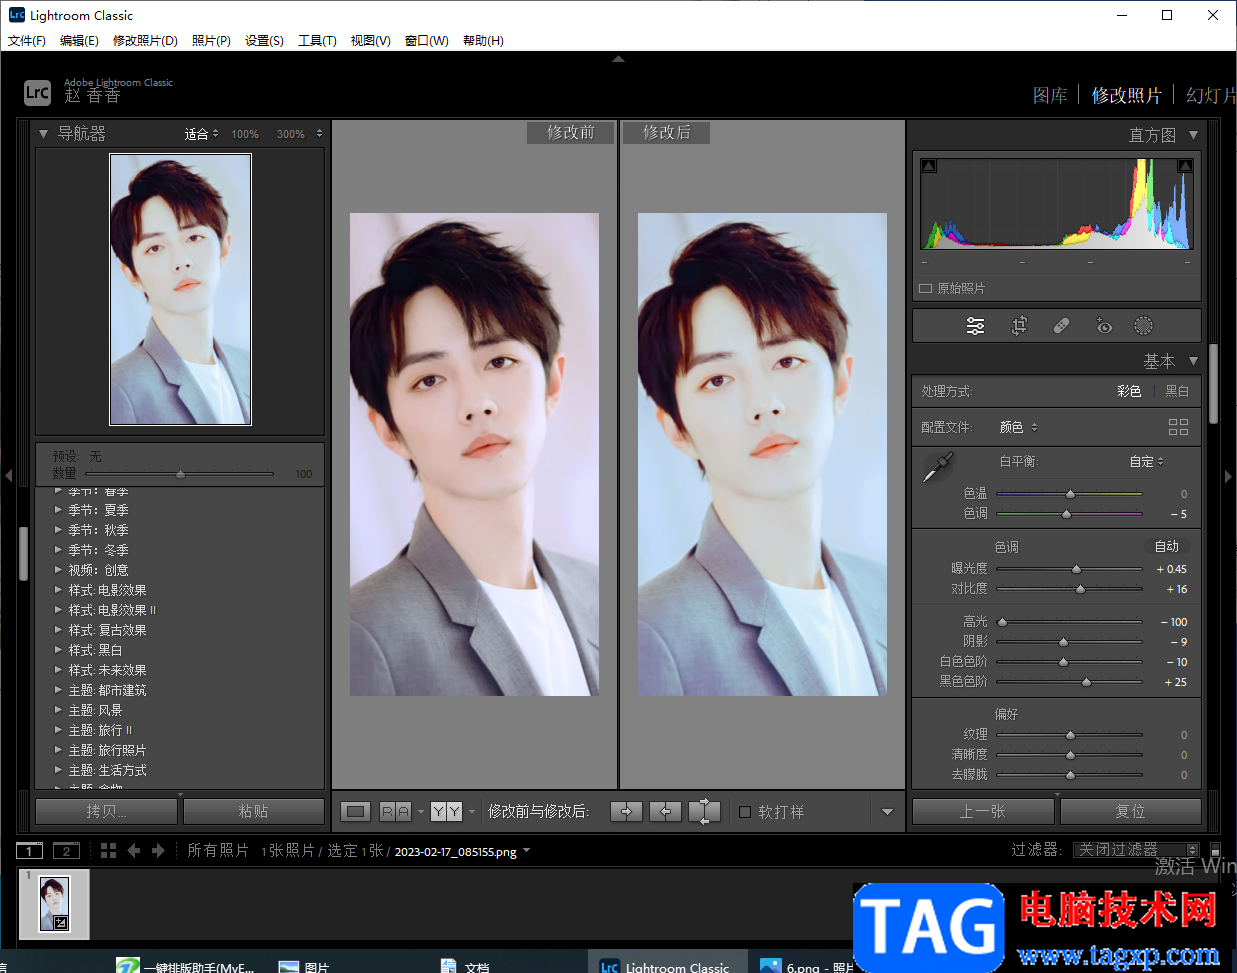The width and height of the screenshot is (1237, 973).
Task: Click the 曝光度 slider handle
Action: [1076, 569]
